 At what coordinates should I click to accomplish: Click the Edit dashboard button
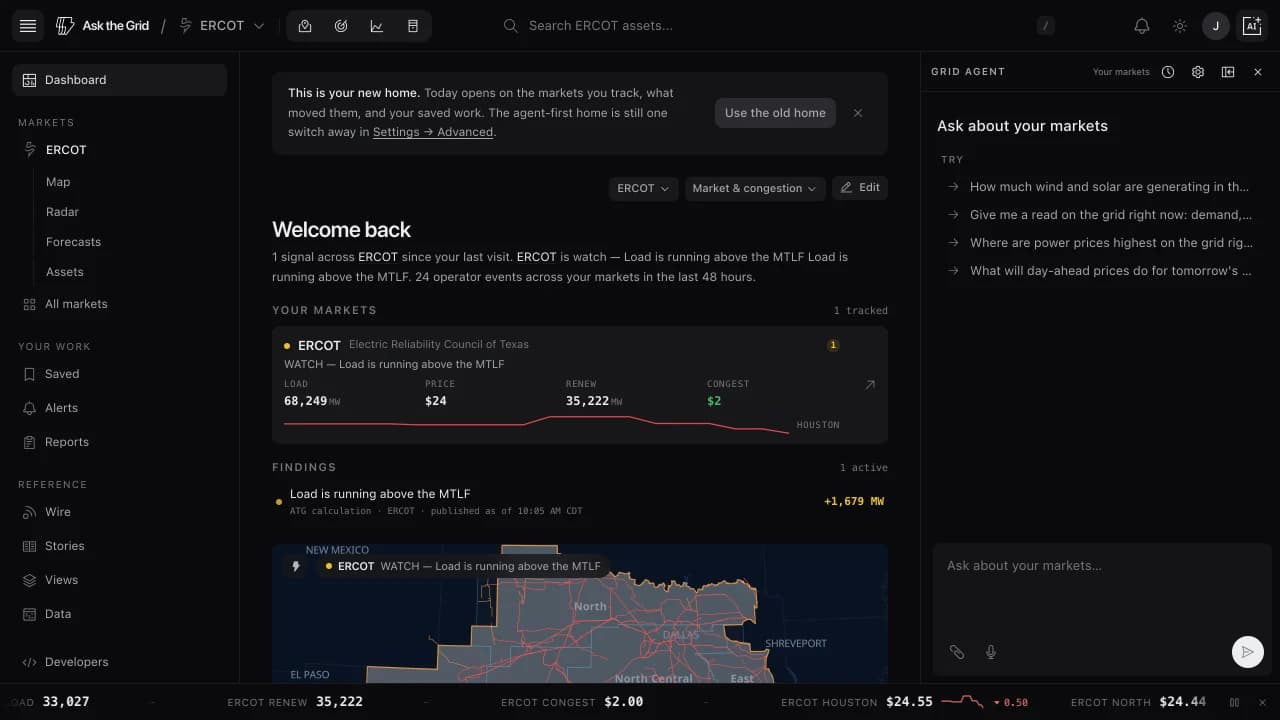[x=860, y=187]
